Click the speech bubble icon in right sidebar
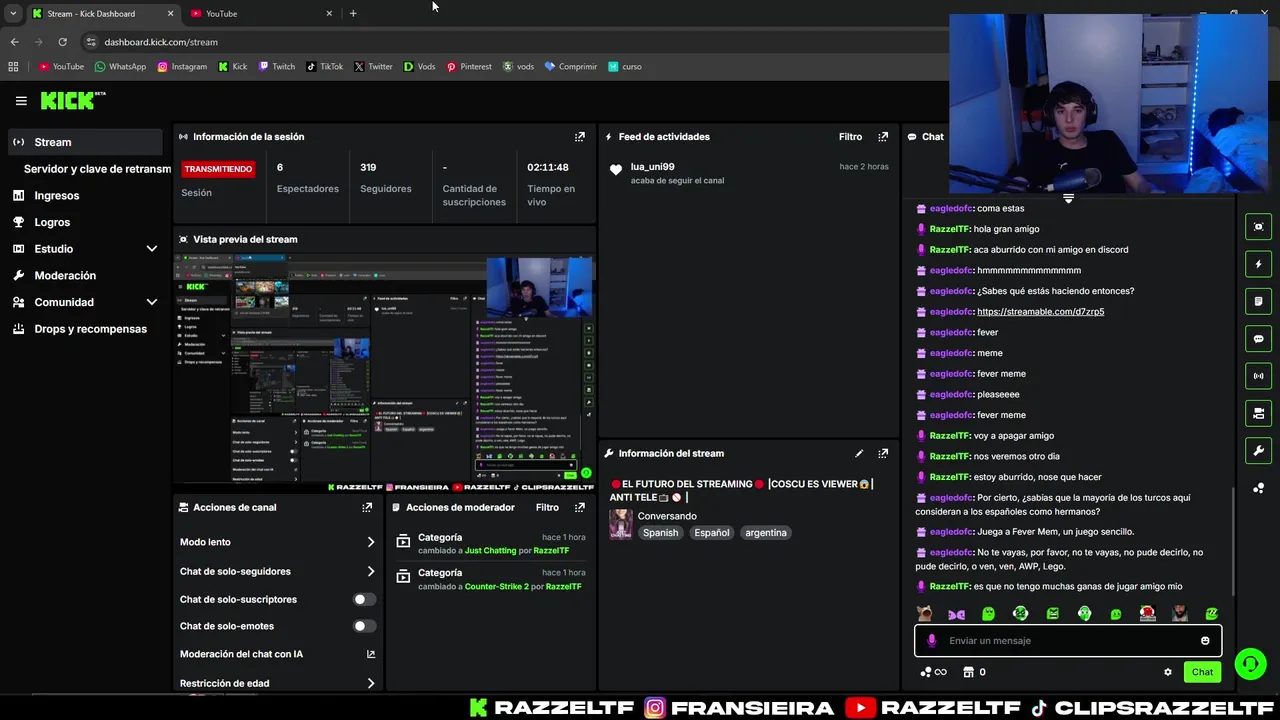The image size is (1280, 720). 1258,339
